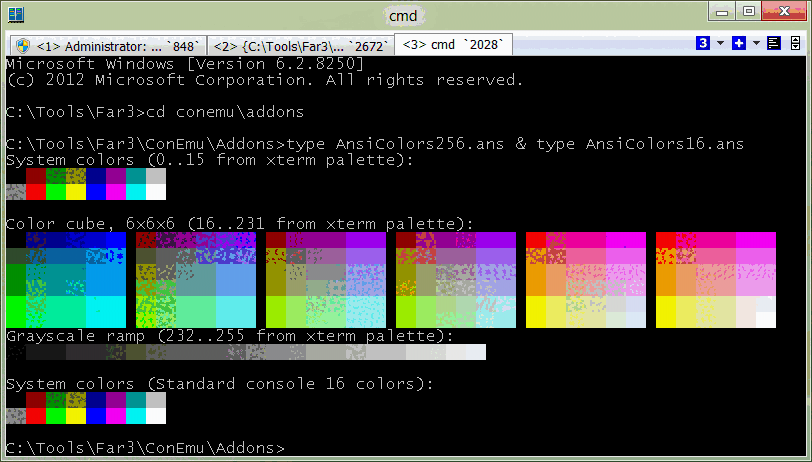The image size is (812, 462).
Task: Switch to the <2> C:\Tools\Far3 tab
Action: [301, 46]
